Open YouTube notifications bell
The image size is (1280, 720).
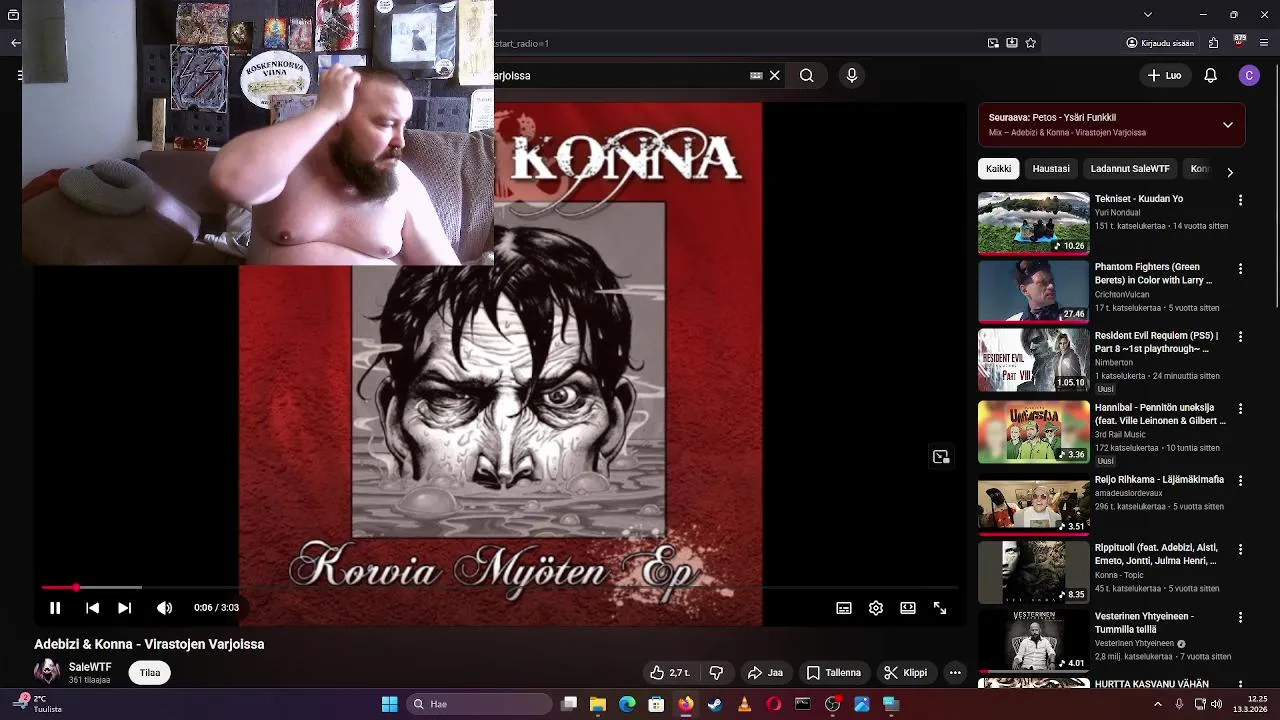pos(1210,75)
